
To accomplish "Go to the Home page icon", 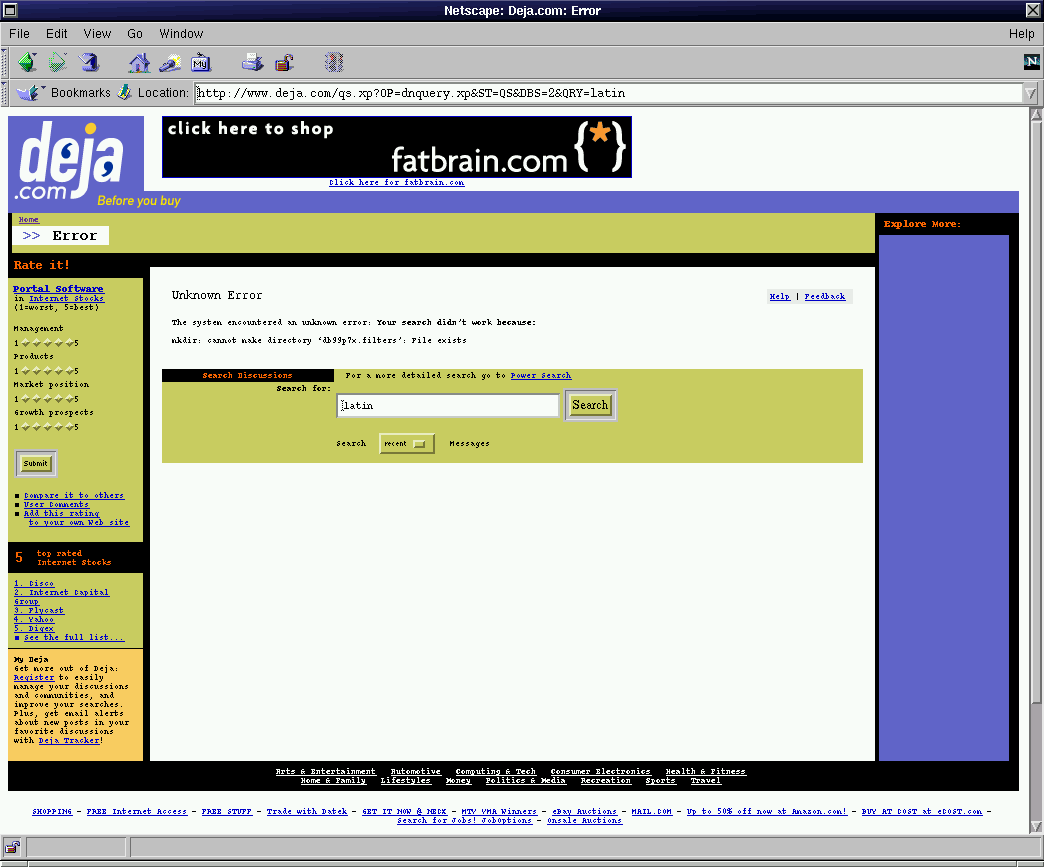I will tap(139, 62).
